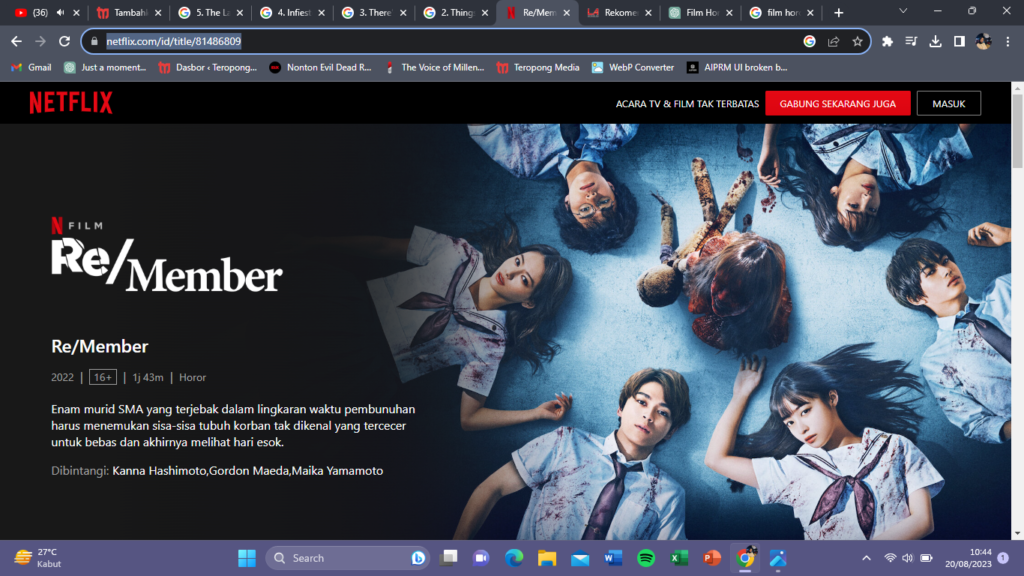
Task: Launch Microsoft Edge from taskbar
Action: (514, 558)
